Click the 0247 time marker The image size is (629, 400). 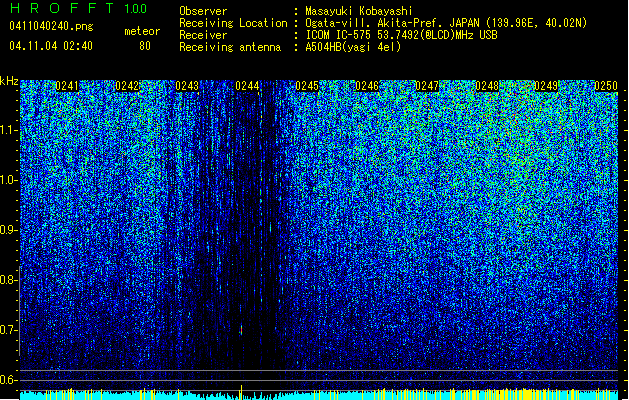tap(427, 86)
